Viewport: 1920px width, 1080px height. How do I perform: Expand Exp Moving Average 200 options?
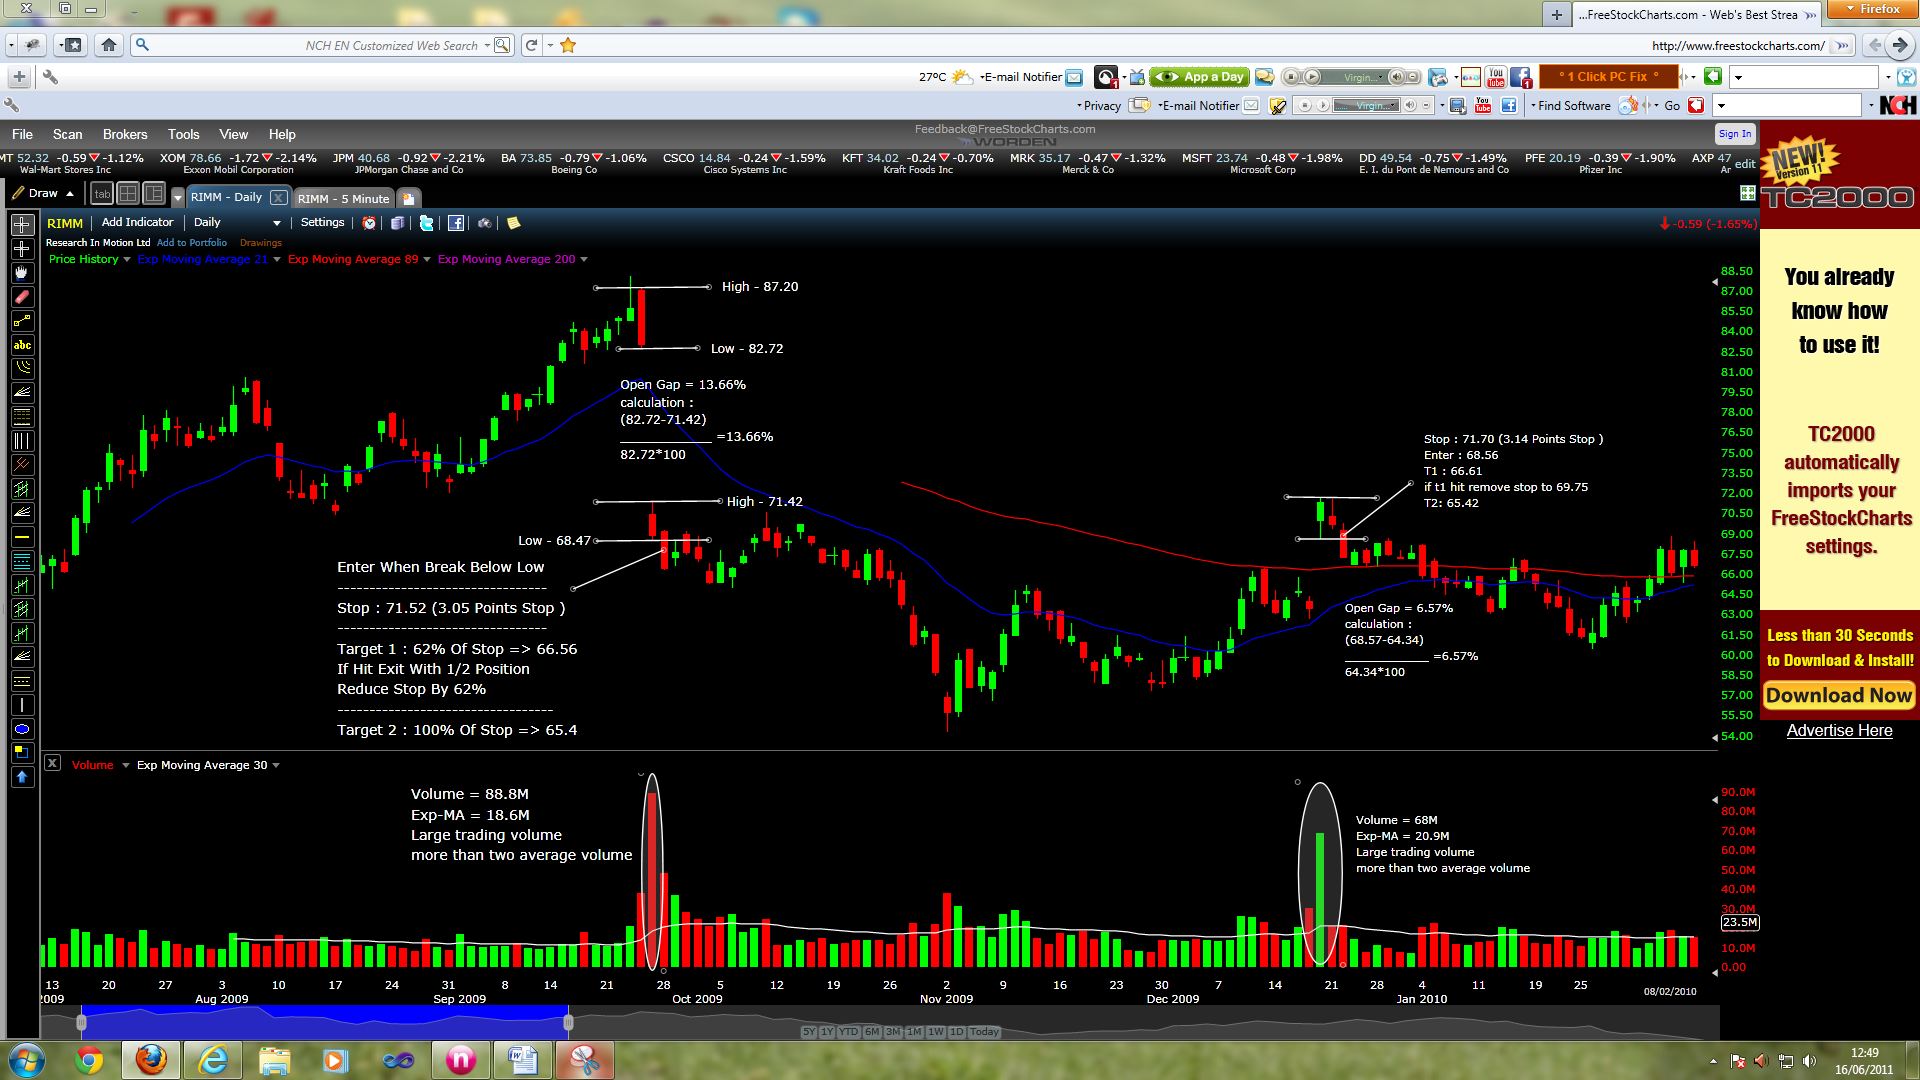584,260
